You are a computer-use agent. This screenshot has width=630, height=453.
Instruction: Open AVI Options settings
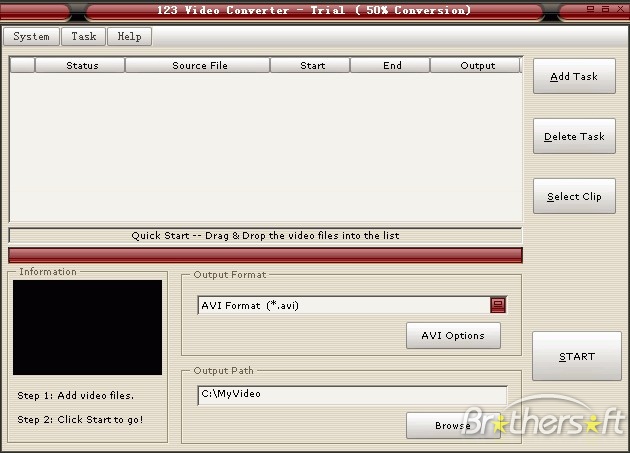click(453, 335)
